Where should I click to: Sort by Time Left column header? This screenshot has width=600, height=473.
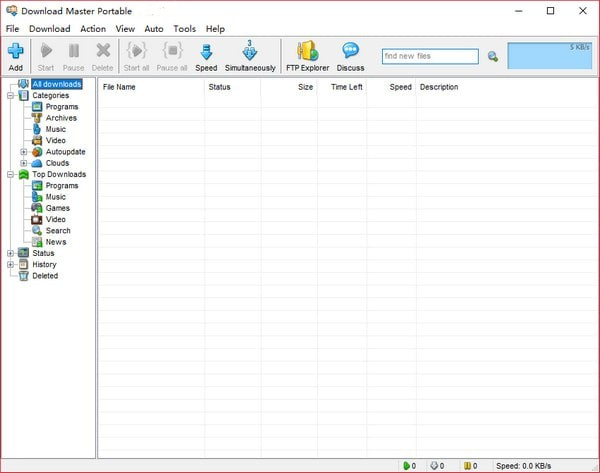coord(342,87)
